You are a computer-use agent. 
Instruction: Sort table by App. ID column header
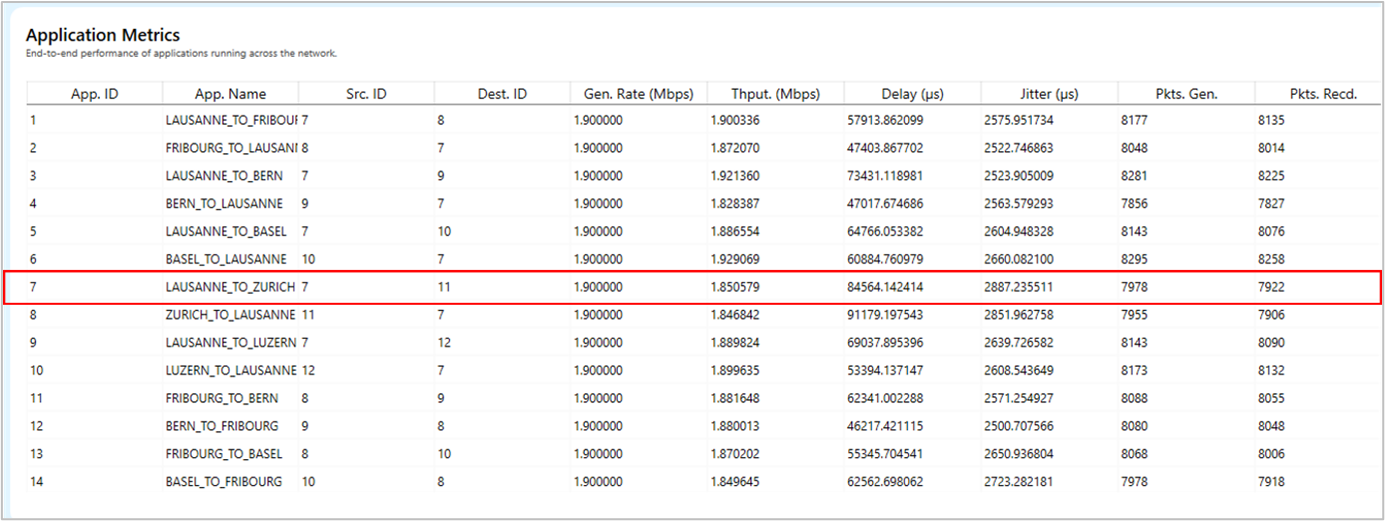94,94
